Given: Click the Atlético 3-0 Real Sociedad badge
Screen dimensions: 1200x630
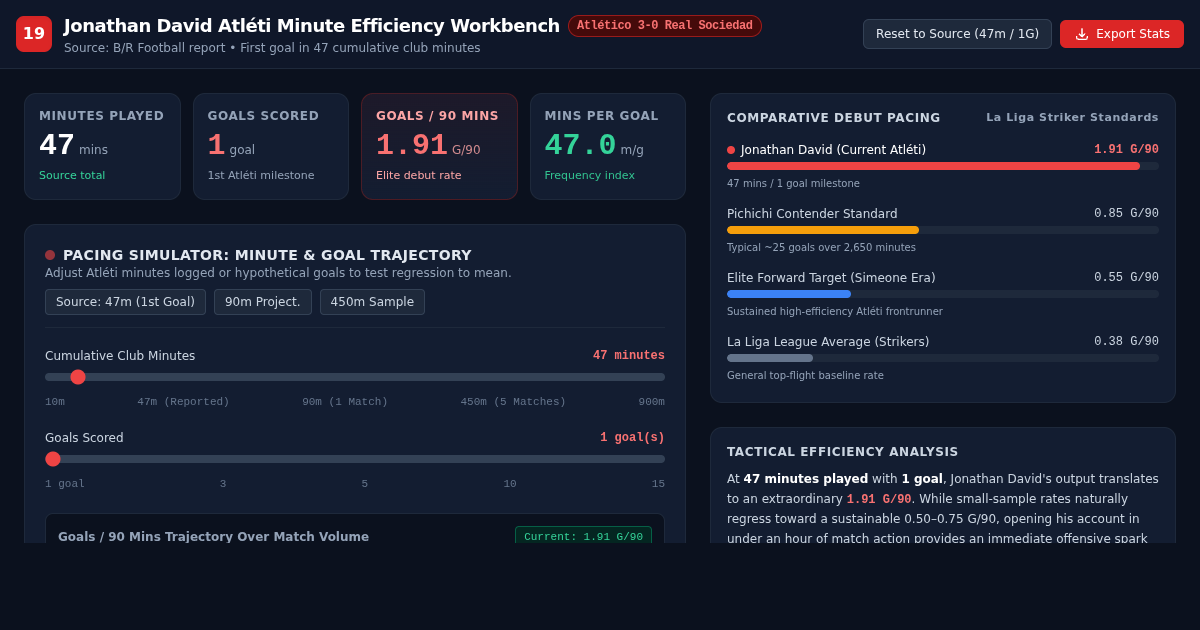Looking at the screenshot, I should [x=665, y=26].
